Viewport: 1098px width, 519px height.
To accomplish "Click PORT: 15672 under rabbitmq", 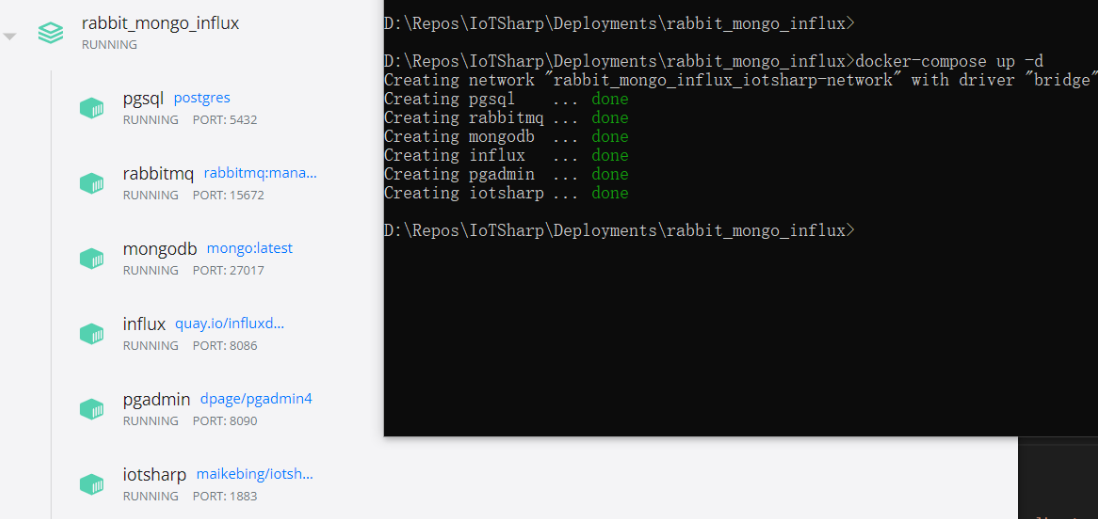I will pyautogui.click(x=228, y=195).
